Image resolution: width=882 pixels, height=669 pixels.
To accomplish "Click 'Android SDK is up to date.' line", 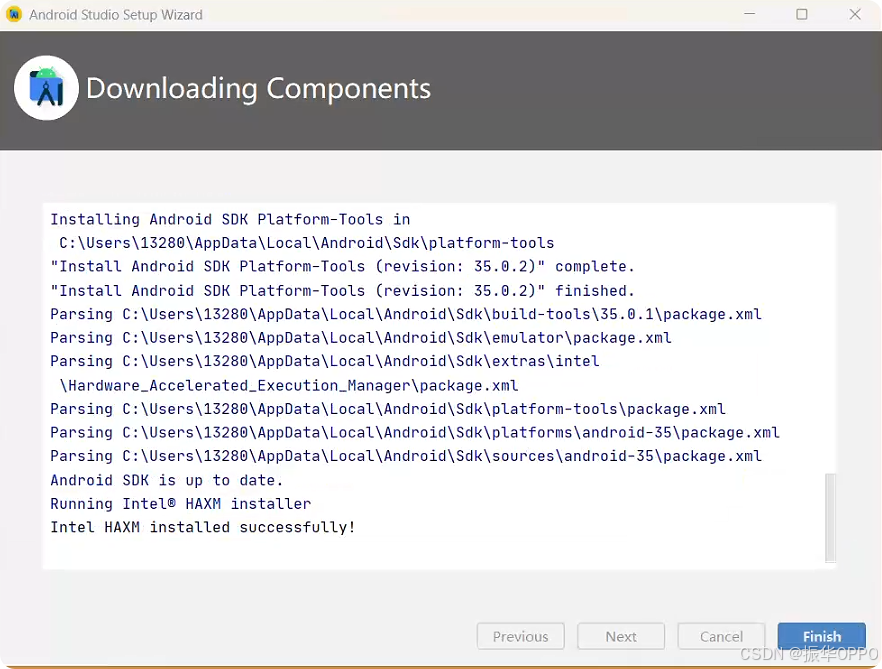I will 166,480.
